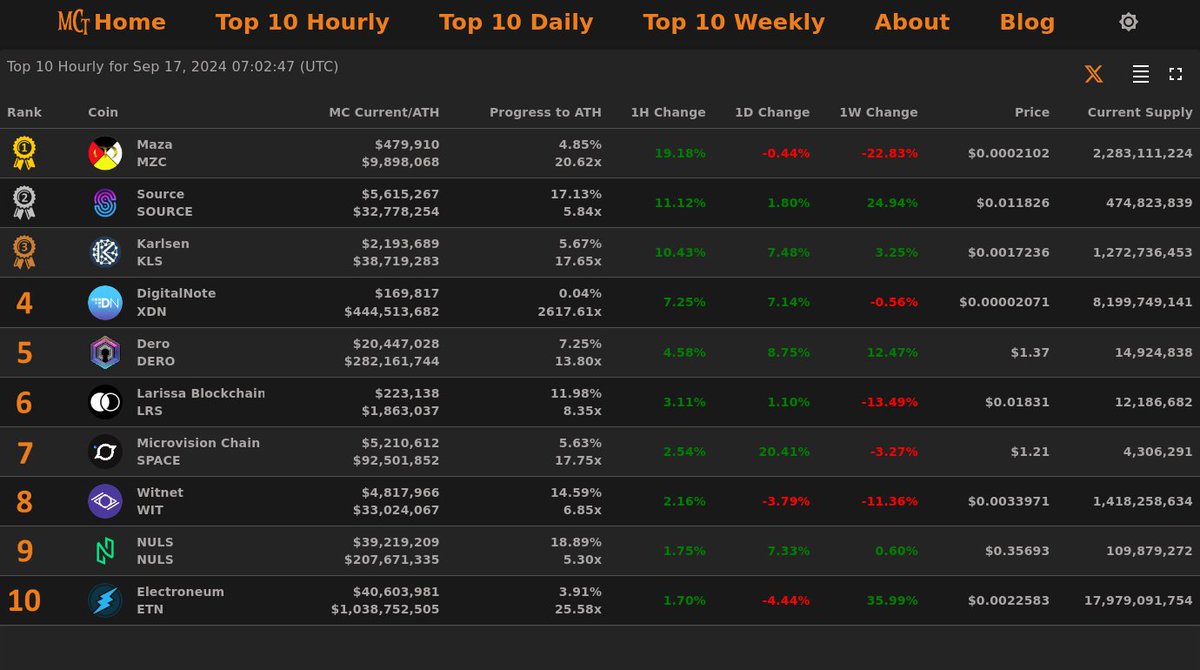The width and height of the screenshot is (1200, 670).
Task: Open the Karlsen coin name link
Action: click(163, 244)
